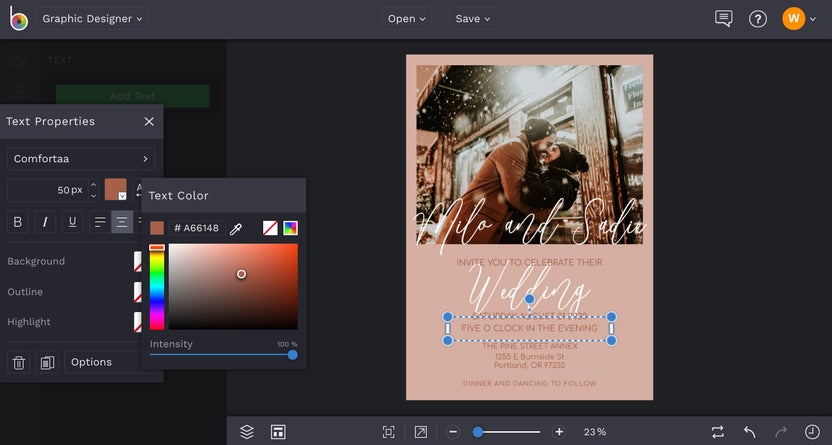
Task: Select 'THE PINE STREET ANNEX' text
Action: tap(530, 346)
